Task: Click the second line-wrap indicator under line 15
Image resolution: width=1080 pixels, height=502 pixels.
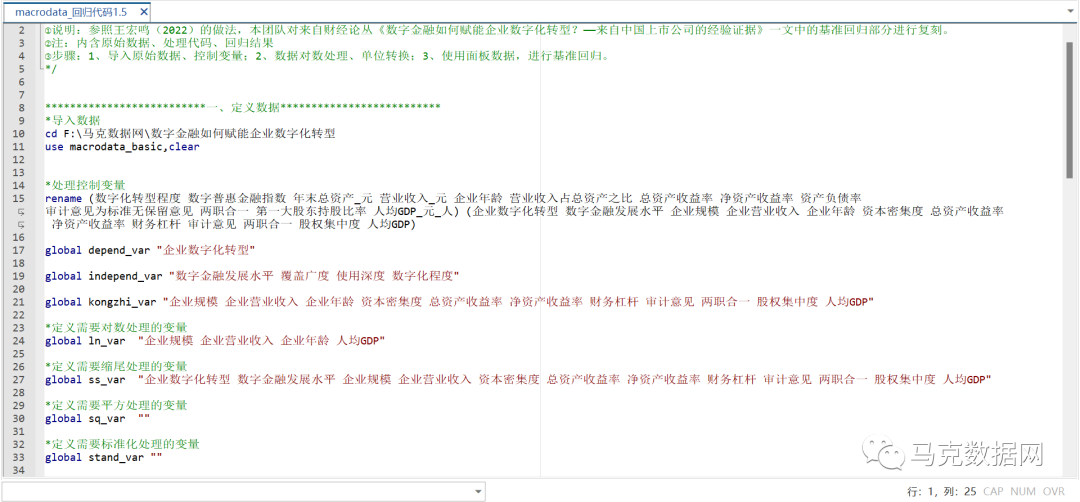Action: (22, 224)
